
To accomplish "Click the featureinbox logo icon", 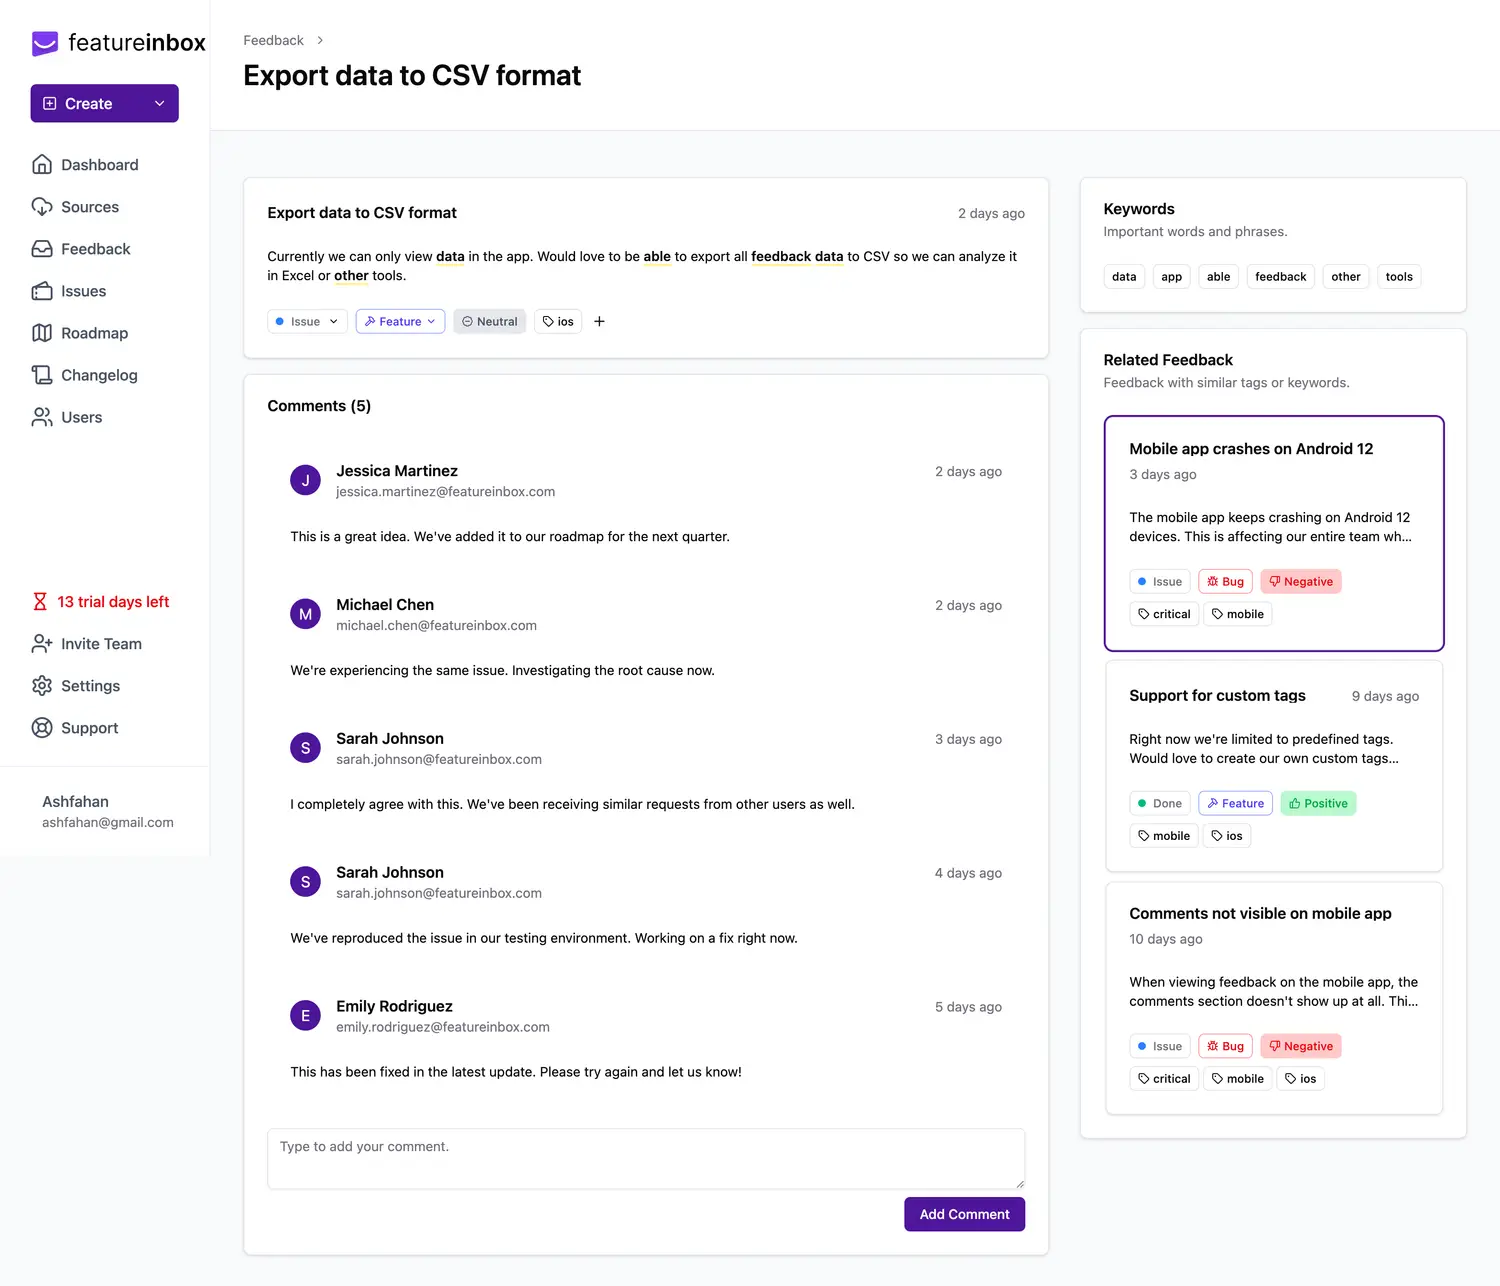I will click(45, 43).
